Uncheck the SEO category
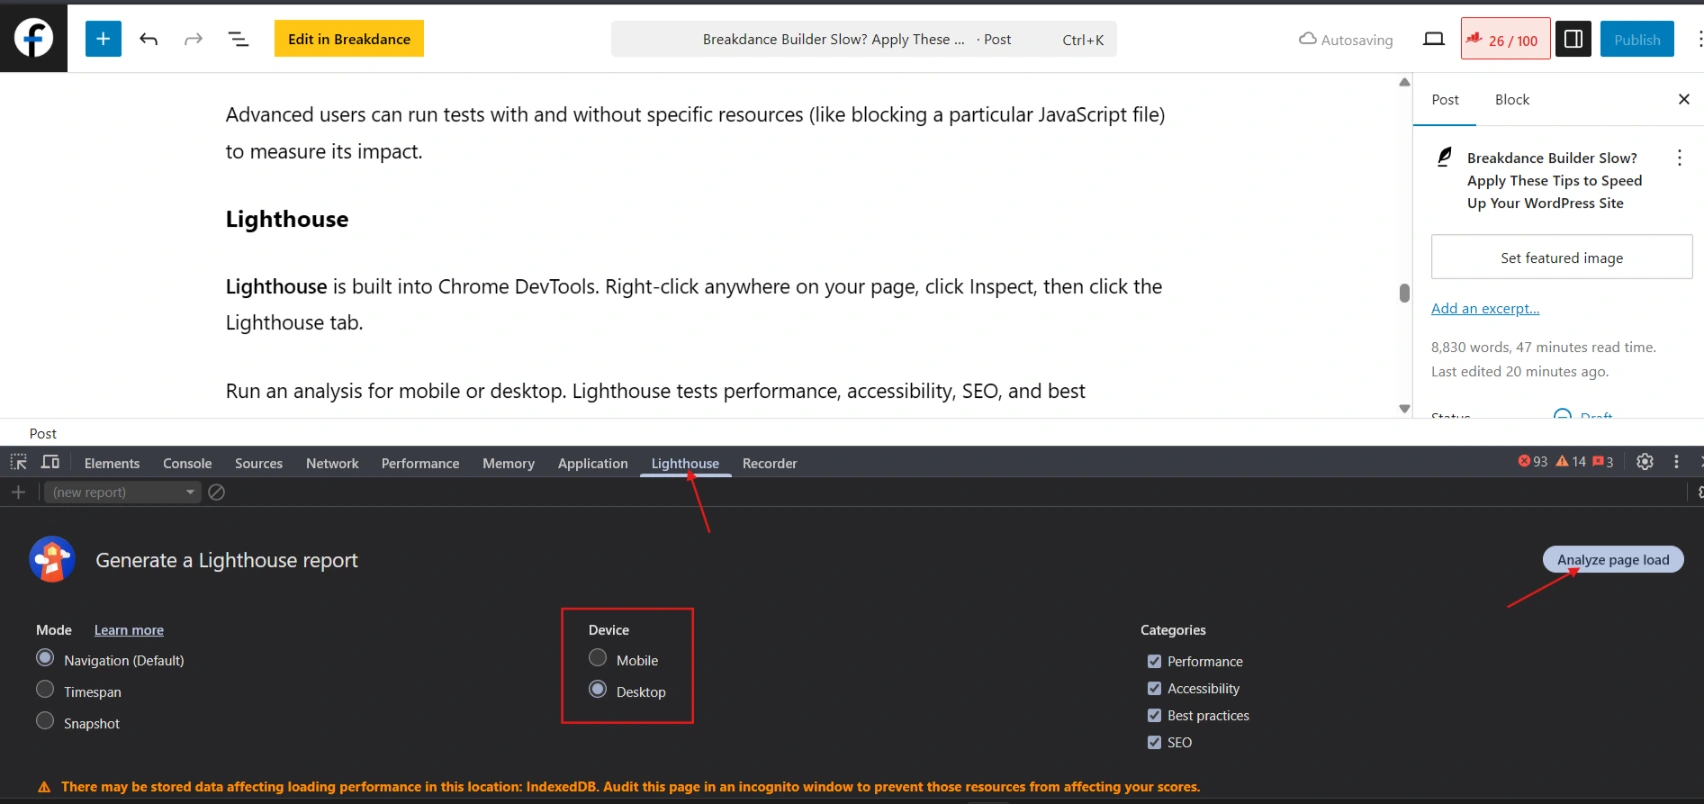The image size is (1704, 804). click(x=1155, y=742)
